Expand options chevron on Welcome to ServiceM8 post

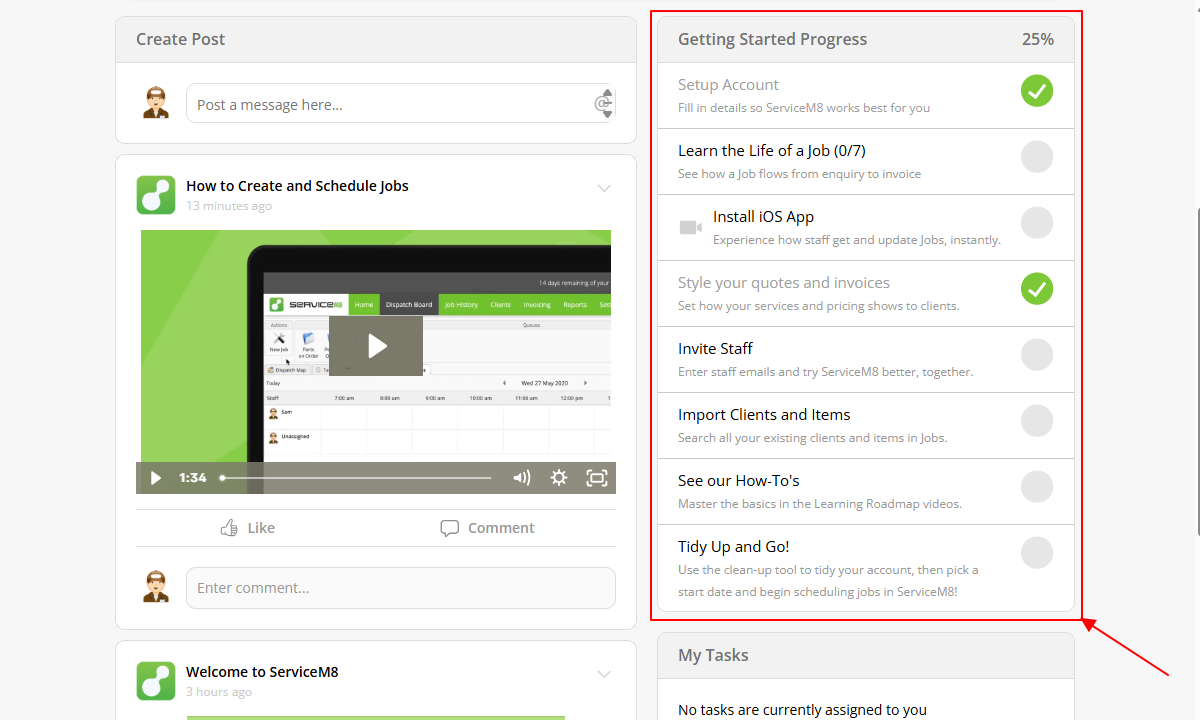(x=604, y=674)
